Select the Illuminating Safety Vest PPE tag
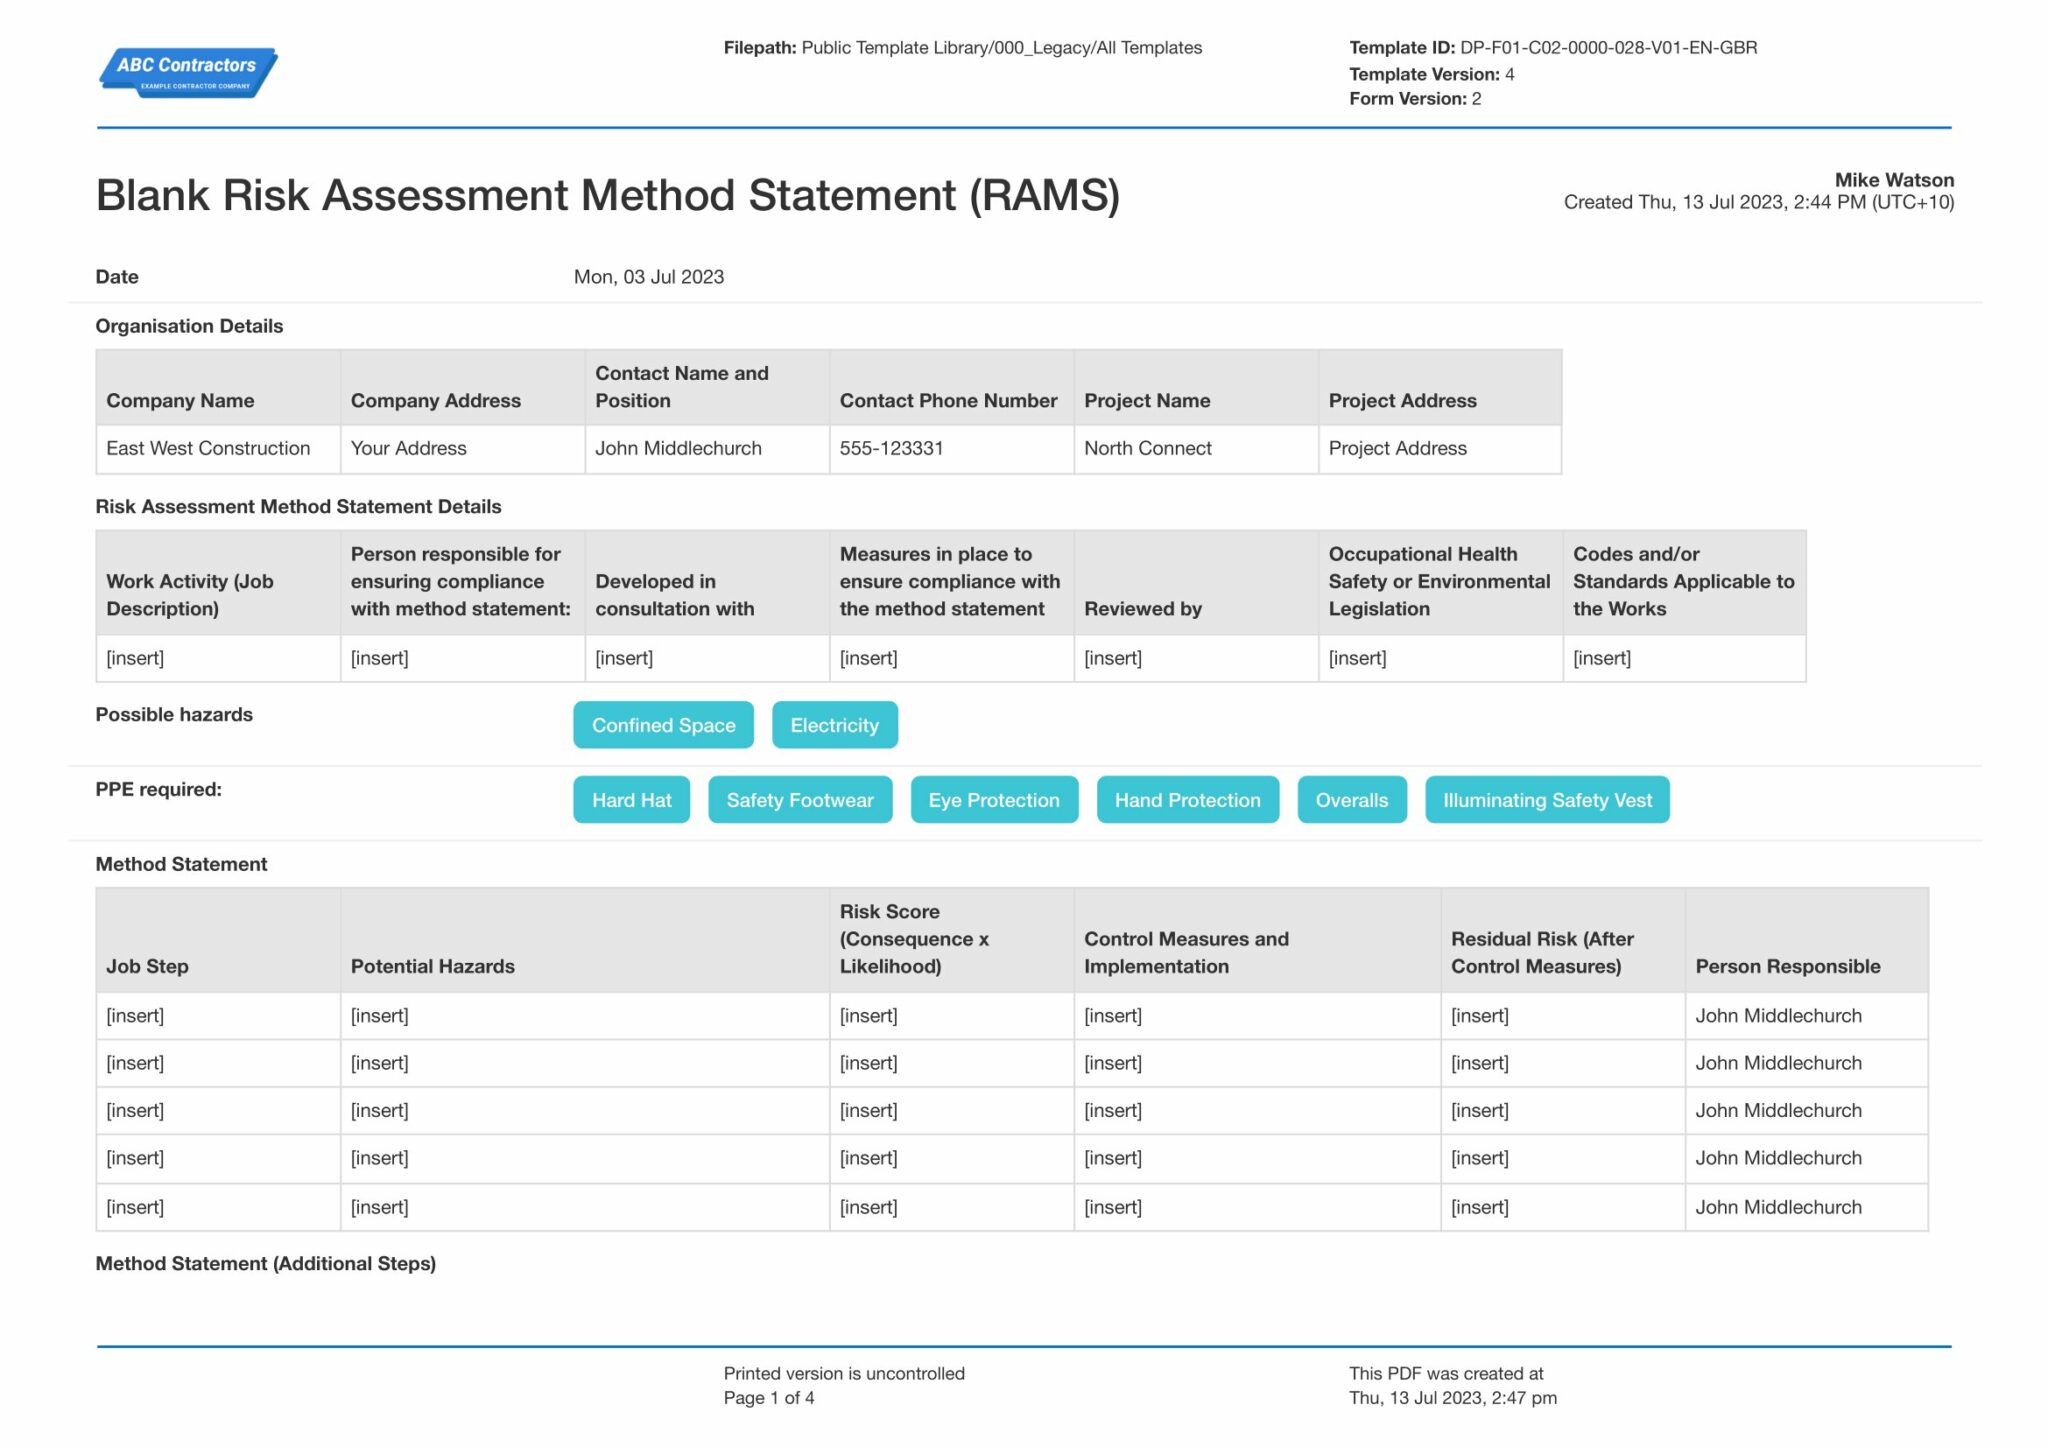 click(x=1546, y=799)
